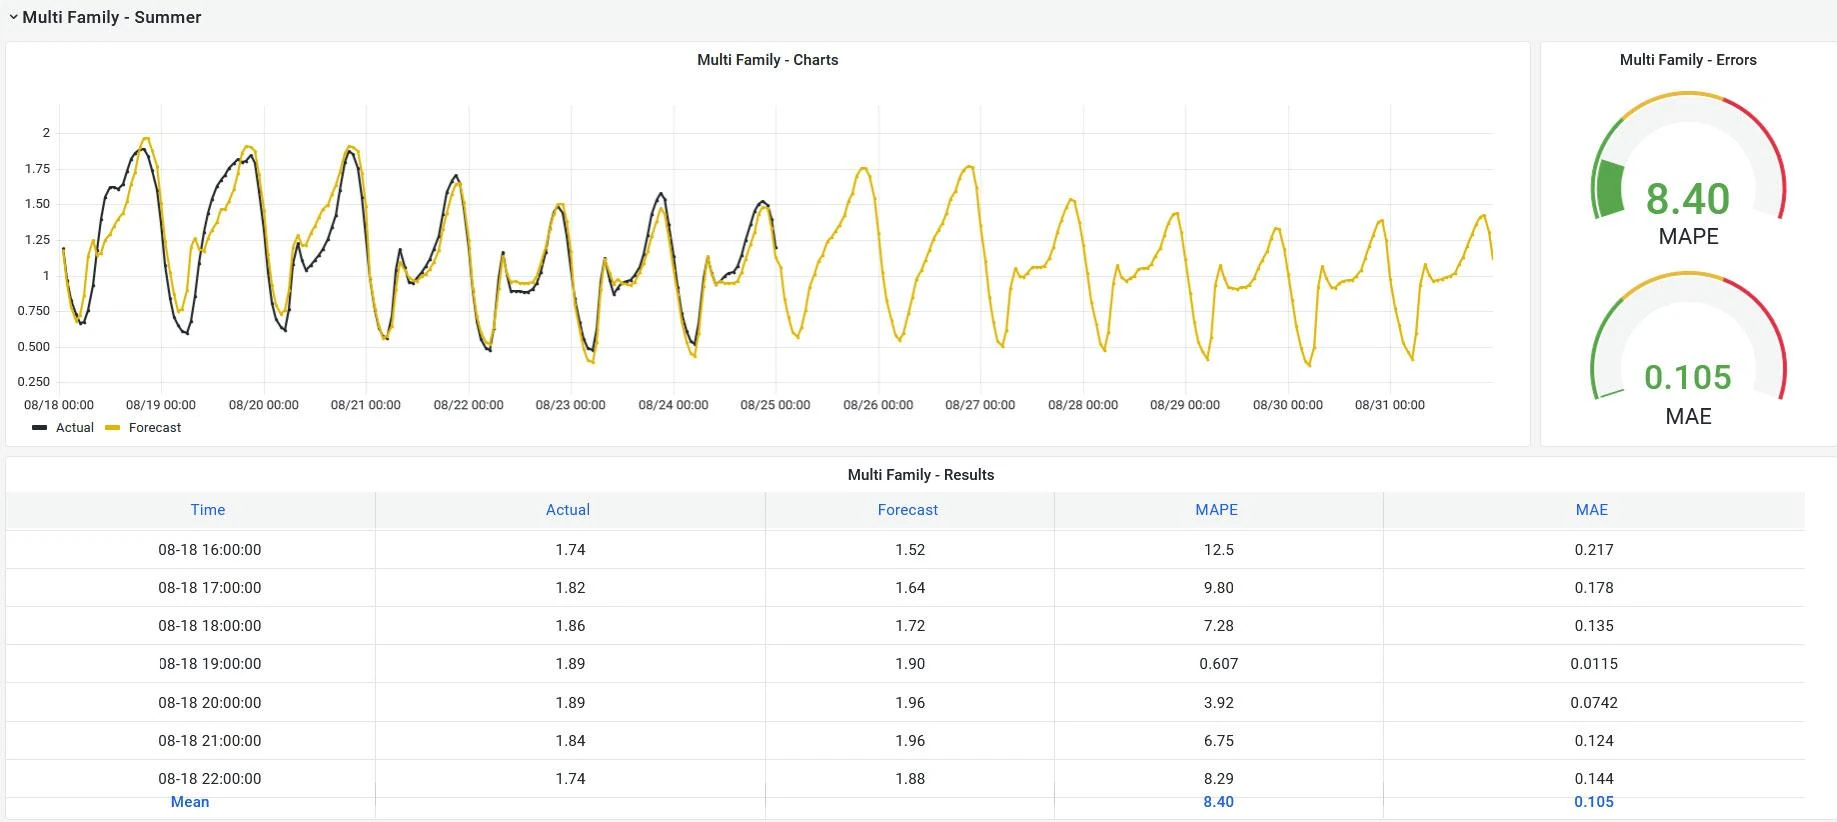
Task: Toggle the Forecast series in legend
Action: pyautogui.click(x=155, y=428)
